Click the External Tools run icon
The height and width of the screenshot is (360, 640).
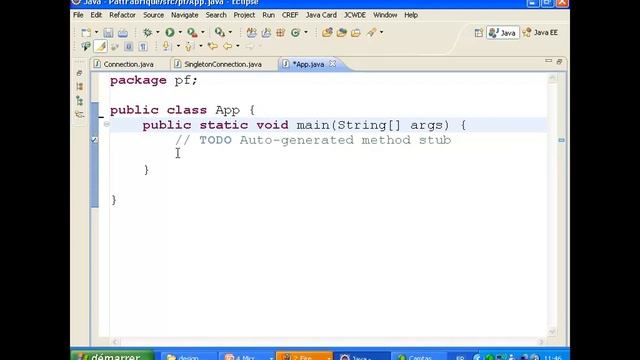tap(192, 32)
